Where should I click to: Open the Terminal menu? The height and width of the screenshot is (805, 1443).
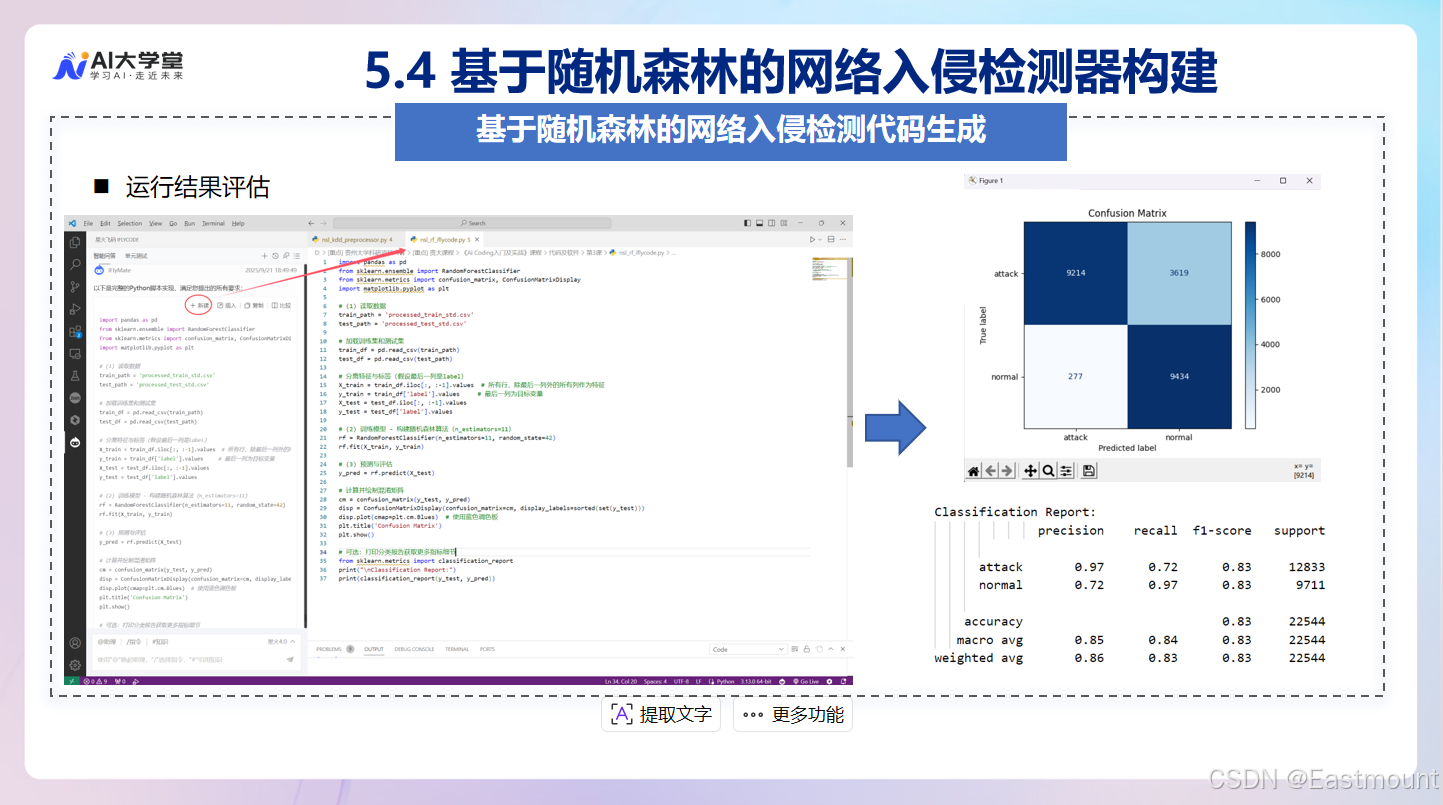(x=213, y=223)
